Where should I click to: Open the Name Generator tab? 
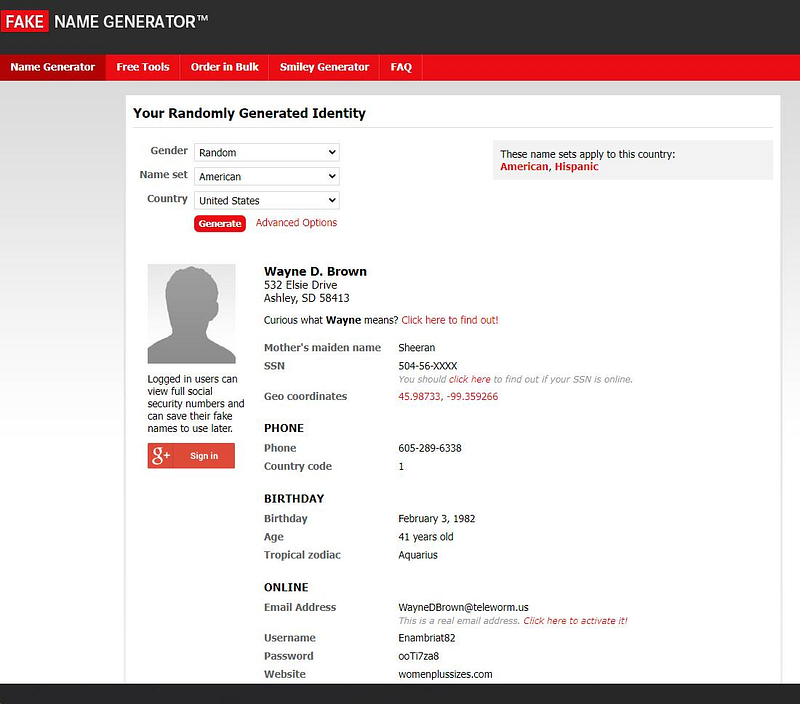pyautogui.click(x=53, y=67)
